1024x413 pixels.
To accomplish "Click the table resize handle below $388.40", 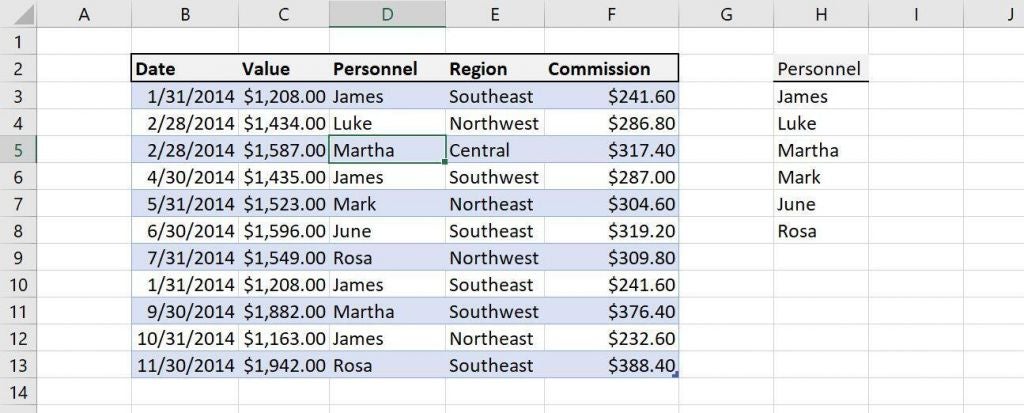I will (675, 374).
